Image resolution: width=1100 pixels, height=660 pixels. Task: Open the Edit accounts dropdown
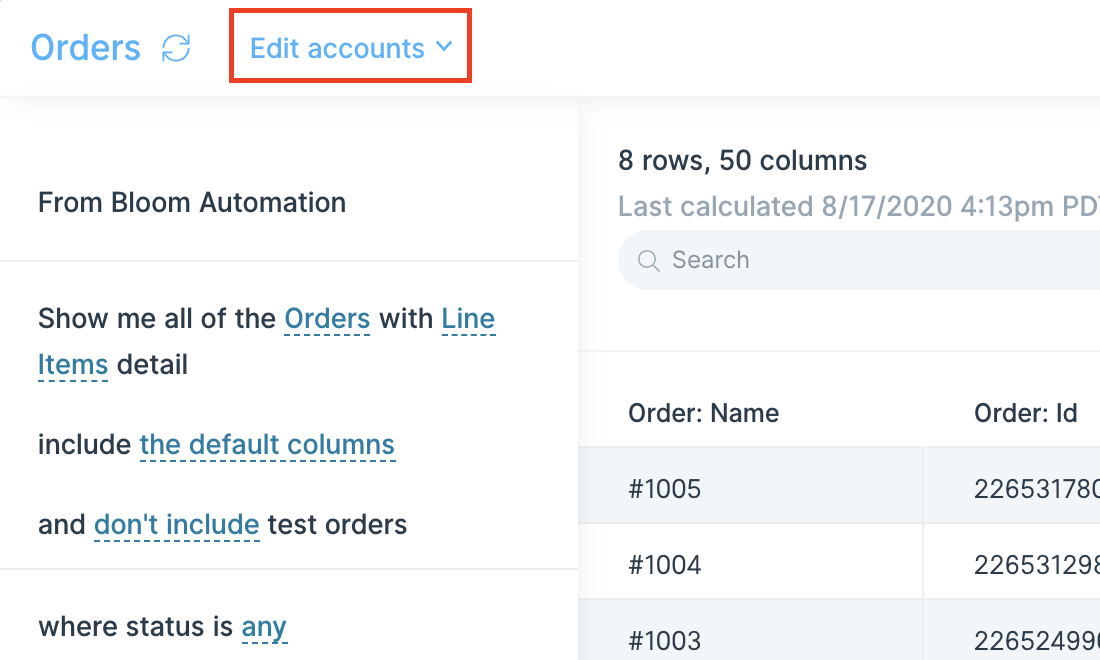coord(351,48)
